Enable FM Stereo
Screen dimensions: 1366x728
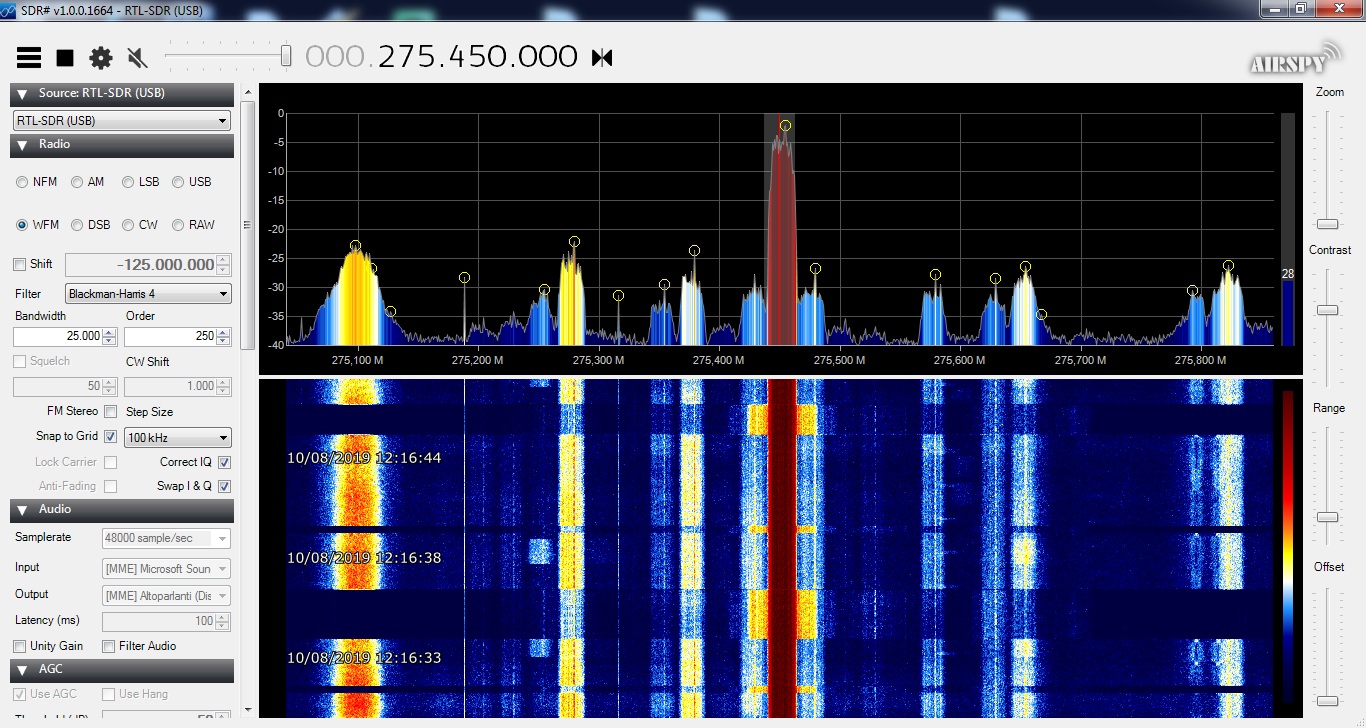click(x=110, y=411)
